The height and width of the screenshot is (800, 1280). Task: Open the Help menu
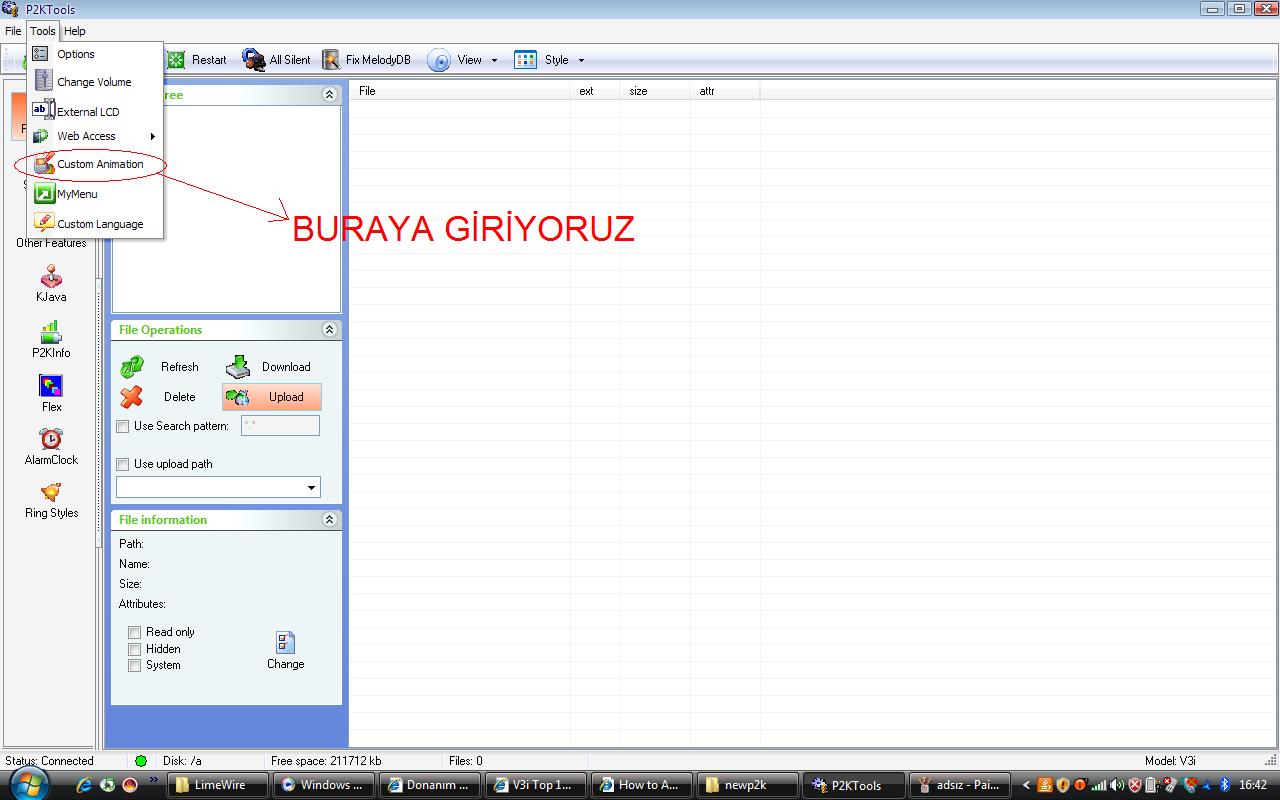[x=75, y=31]
